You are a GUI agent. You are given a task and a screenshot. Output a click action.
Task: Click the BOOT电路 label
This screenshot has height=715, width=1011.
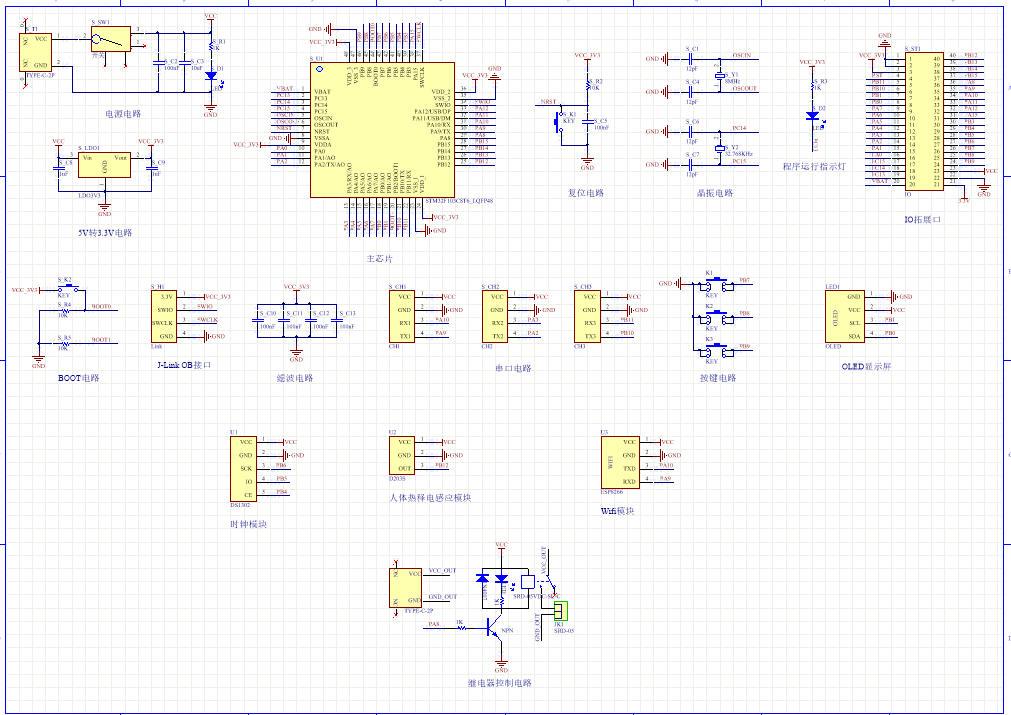(79, 378)
